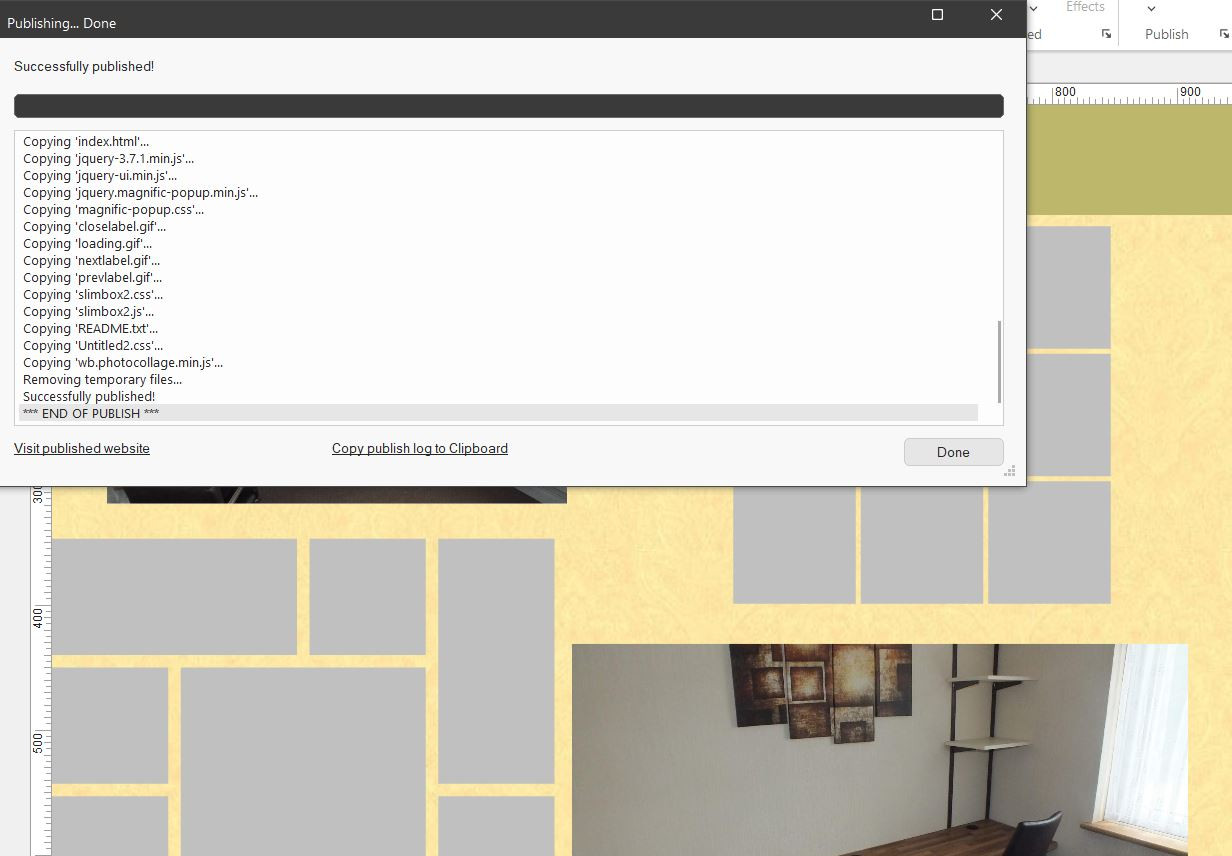1232x856 pixels.
Task: Select the Copying 'wb.photocollage.min.js' log line
Action: point(498,362)
